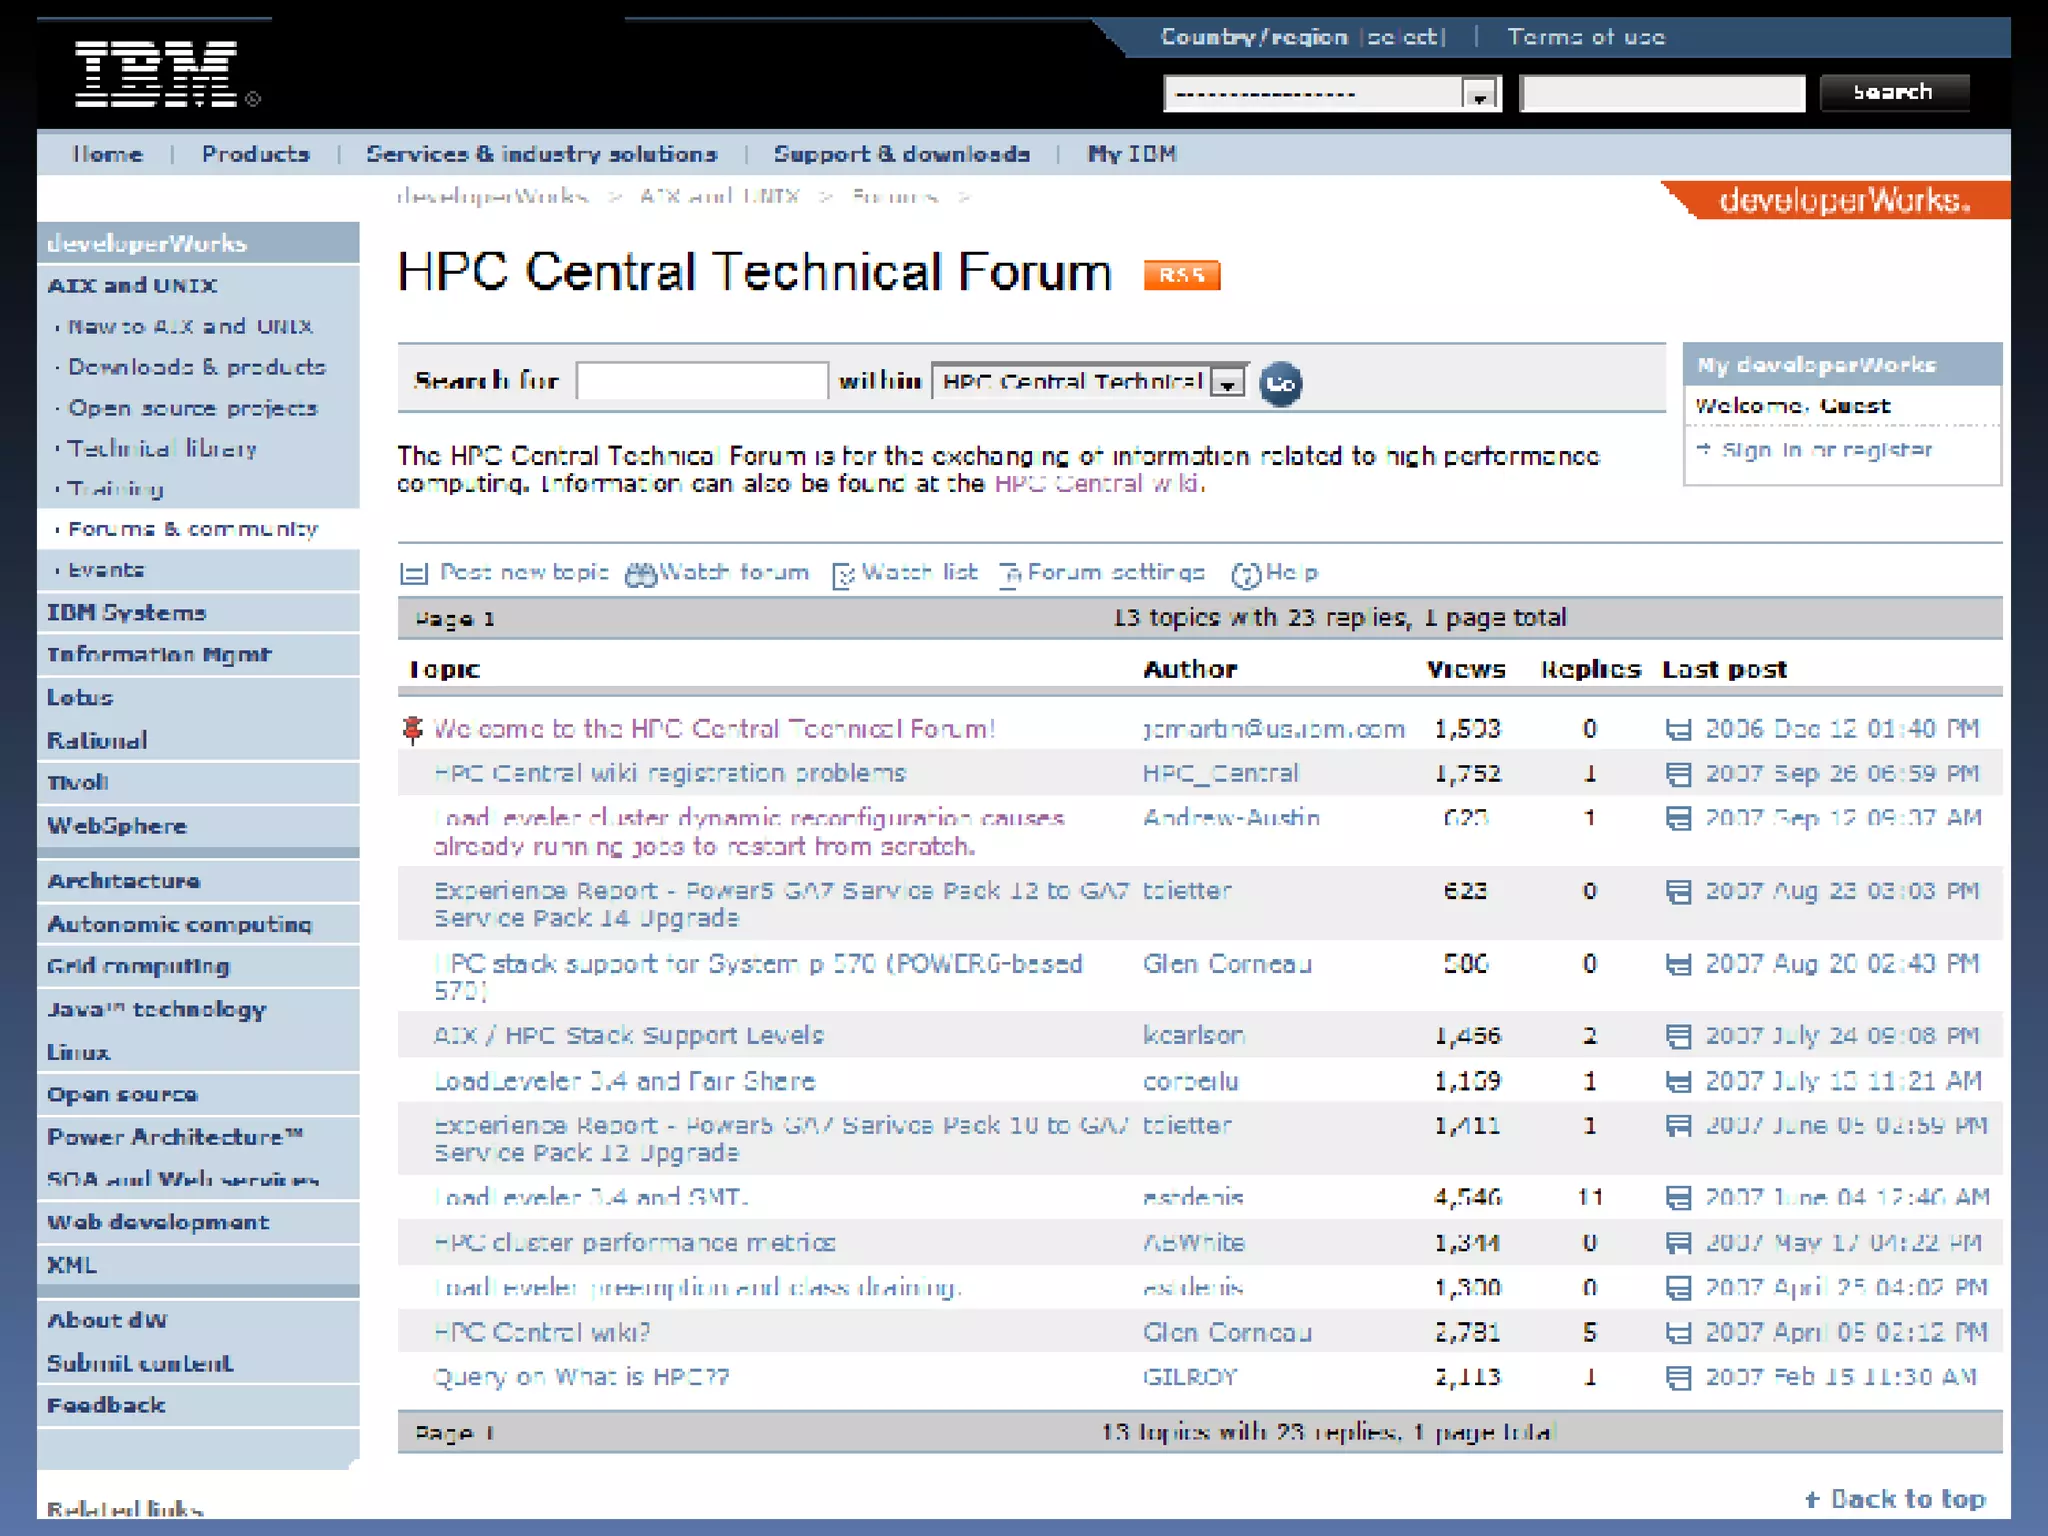2048x1536 pixels.
Task: Open Products in top navigation
Action: tap(255, 154)
